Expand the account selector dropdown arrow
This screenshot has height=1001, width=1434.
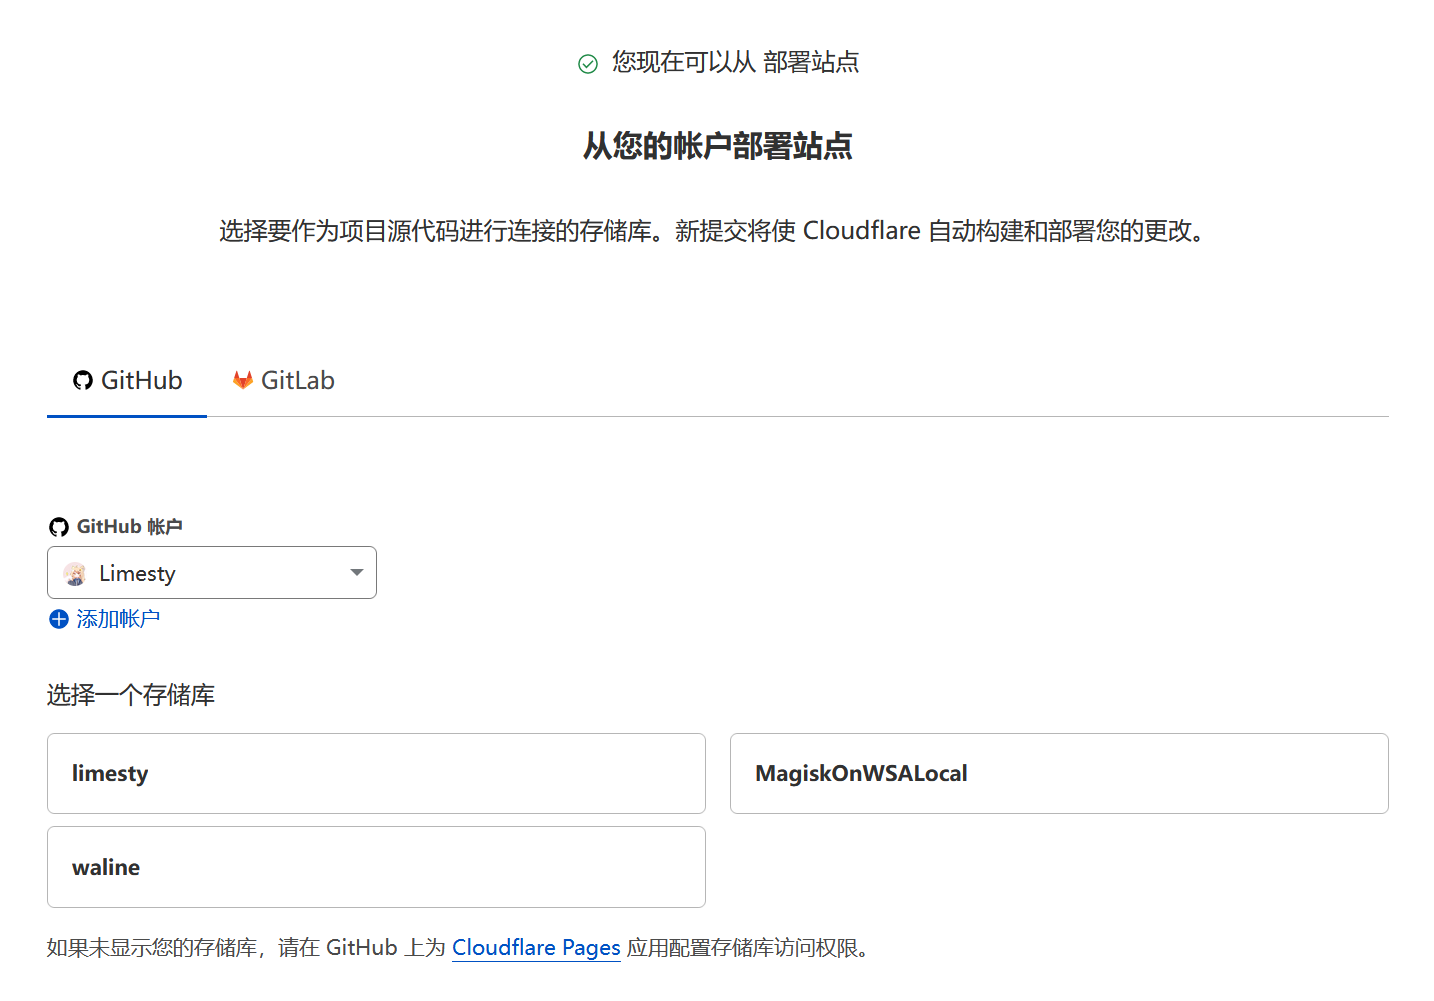point(356,573)
